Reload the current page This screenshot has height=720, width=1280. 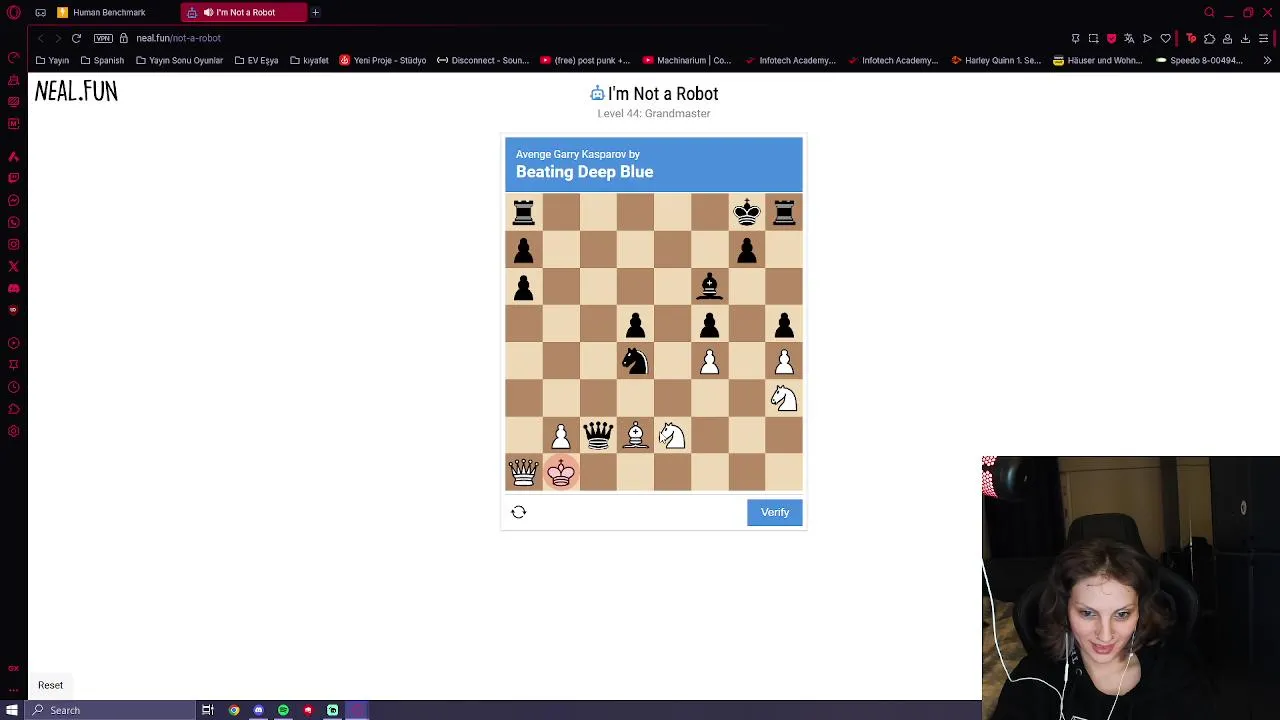pyautogui.click(x=76, y=38)
